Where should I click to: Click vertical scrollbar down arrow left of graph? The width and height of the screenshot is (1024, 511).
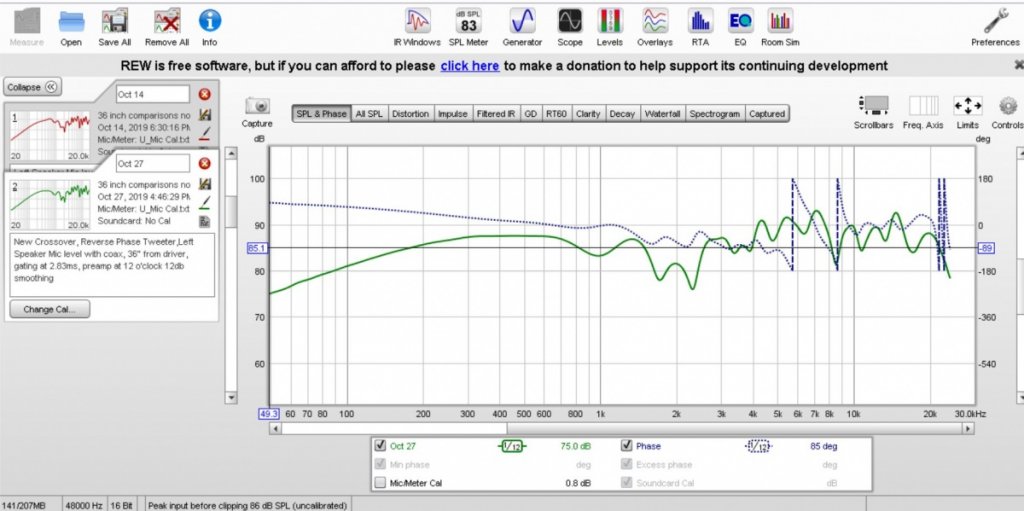tap(231, 397)
